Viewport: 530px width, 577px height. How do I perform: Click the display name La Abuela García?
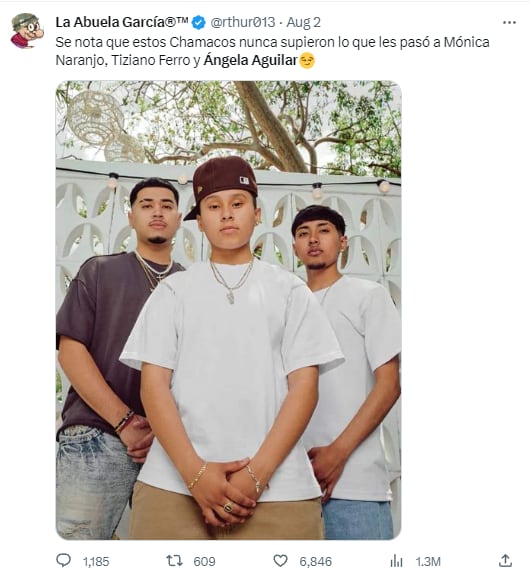[x=121, y=22]
